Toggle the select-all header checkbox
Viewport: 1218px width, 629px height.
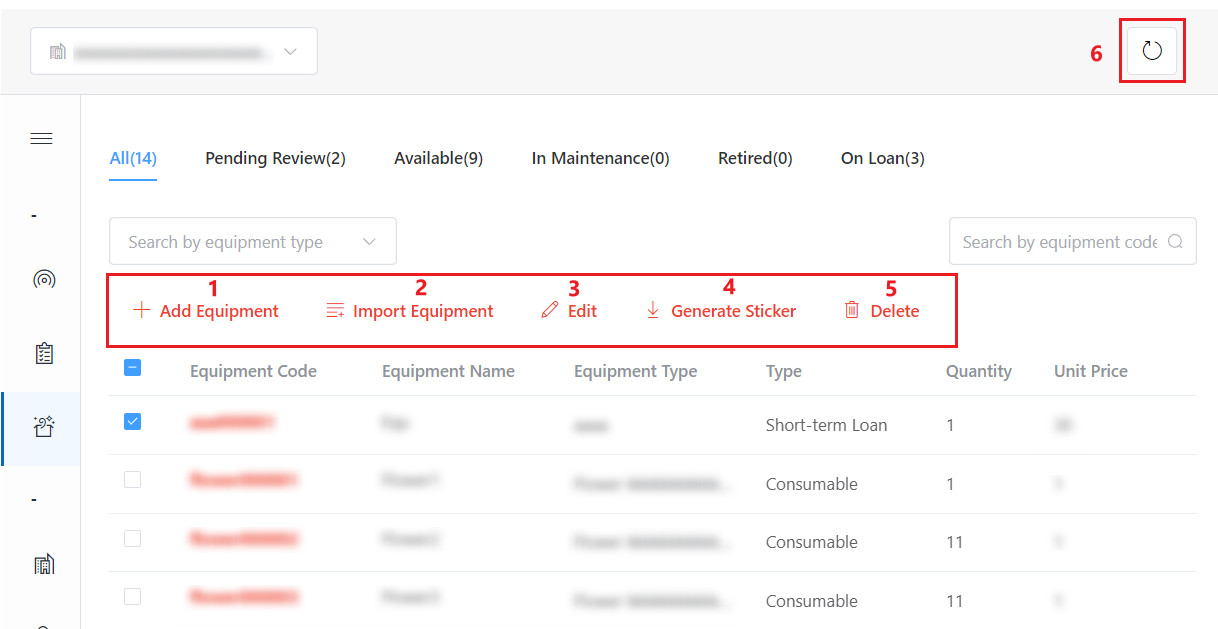(x=132, y=368)
